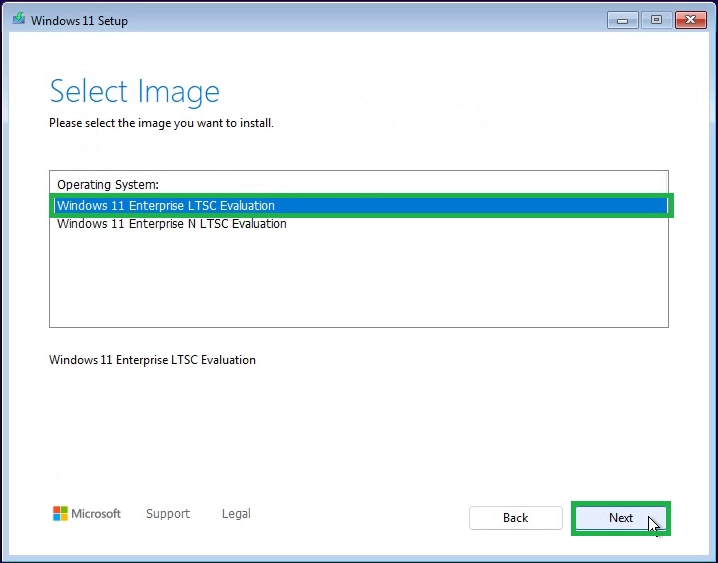
Task: Select Windows 11 Enterprise N LTSC Evaluation image
Action: point(361,224)
